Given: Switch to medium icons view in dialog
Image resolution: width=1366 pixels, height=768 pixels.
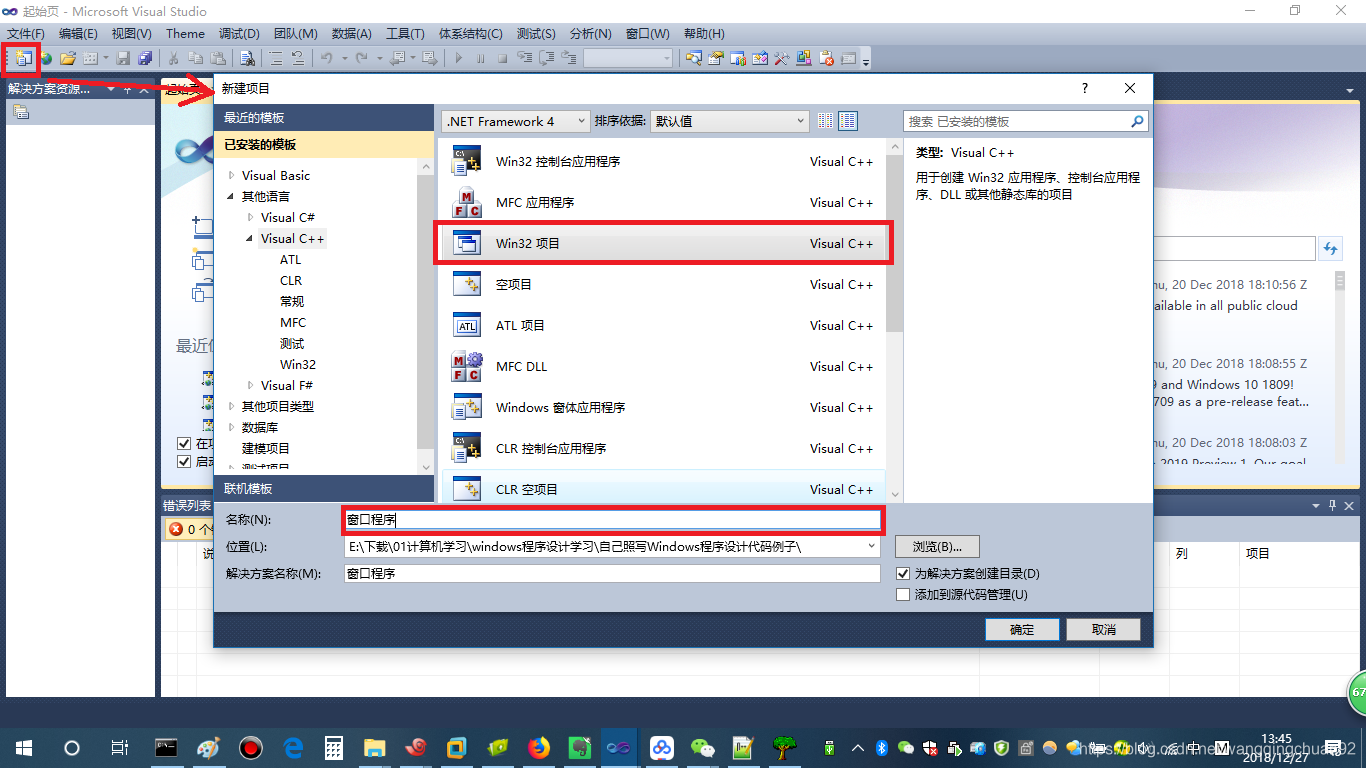Looking at the screenshot, I should coord(848,121).
